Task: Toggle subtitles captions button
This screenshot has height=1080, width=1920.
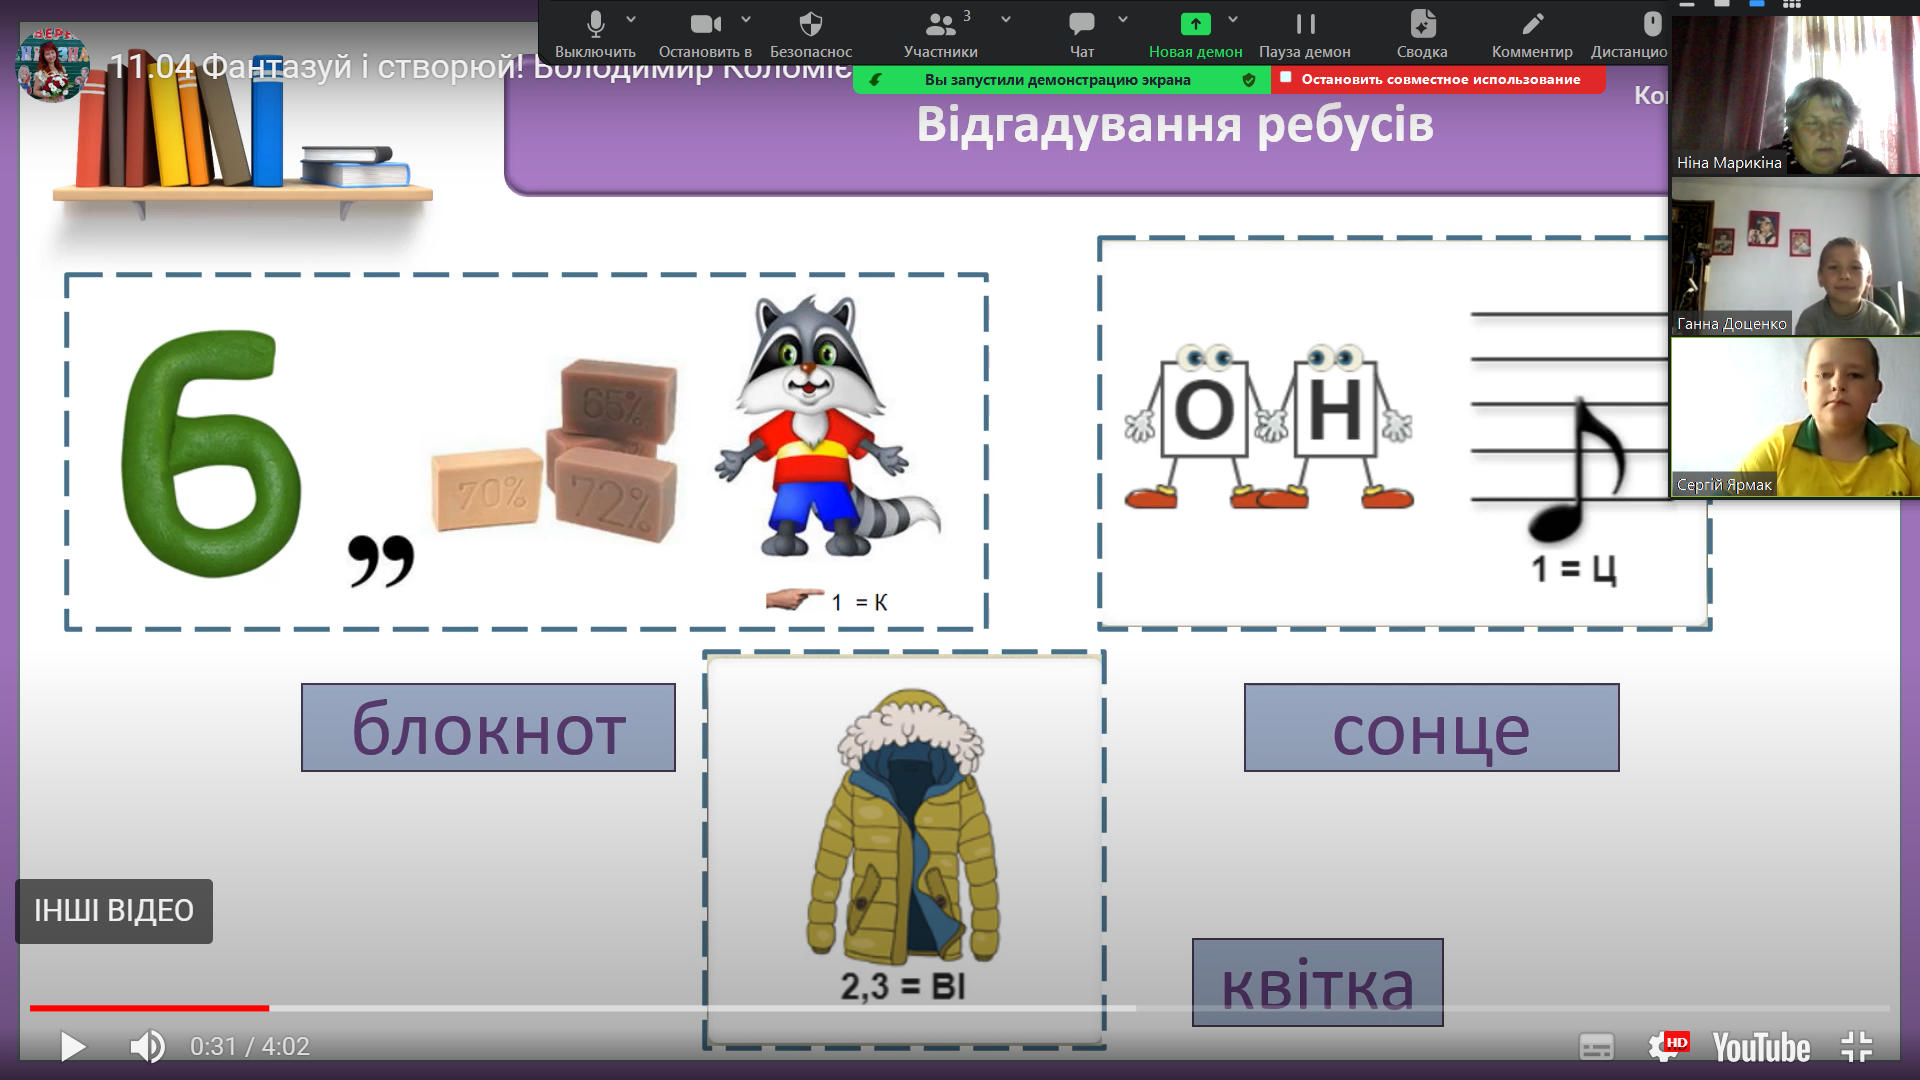Action: [1596, 1047]
